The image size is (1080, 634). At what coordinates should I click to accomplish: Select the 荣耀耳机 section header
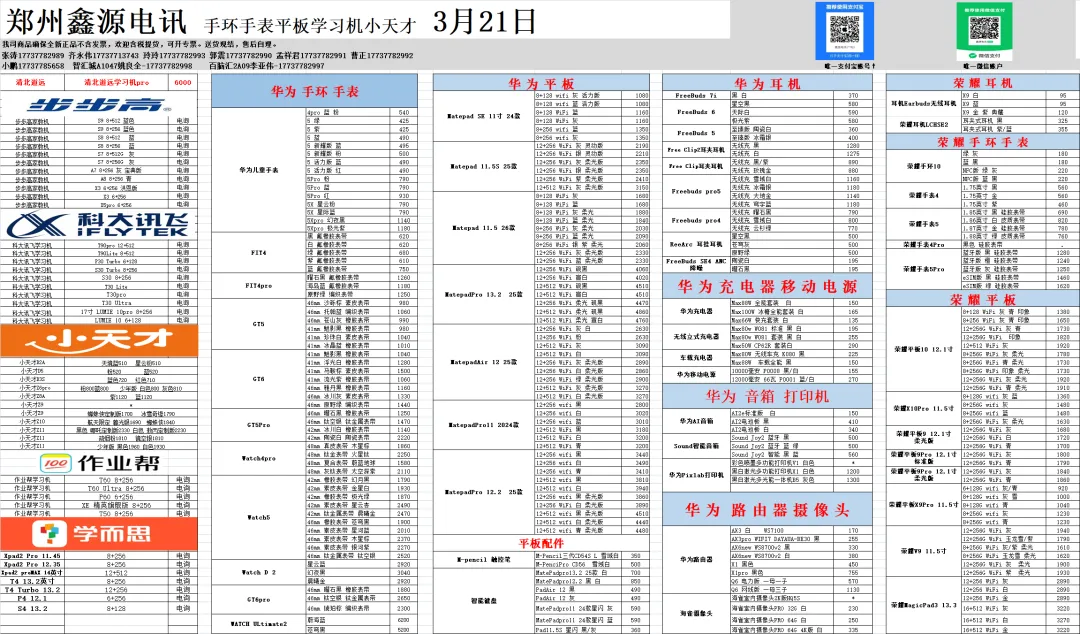tap(982, 83)
